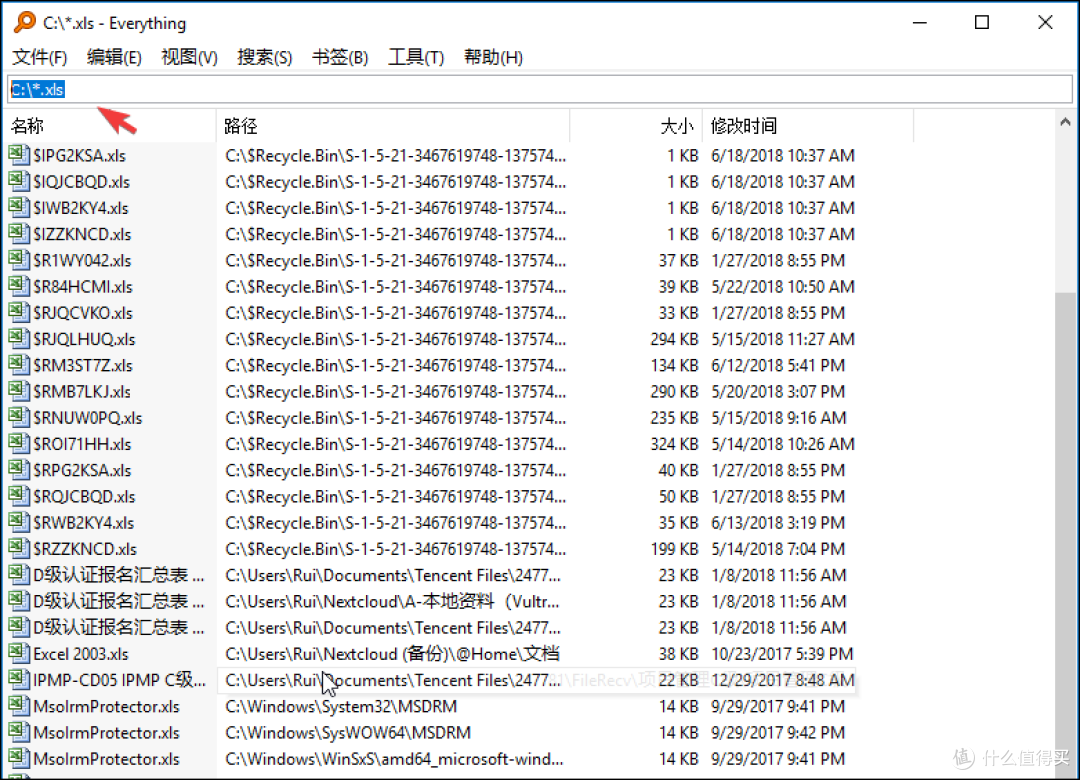This screenshot has height=780, width=1080.
Task: Click date 10/23/2017 5:39 PM
Action: coord(782,653)
